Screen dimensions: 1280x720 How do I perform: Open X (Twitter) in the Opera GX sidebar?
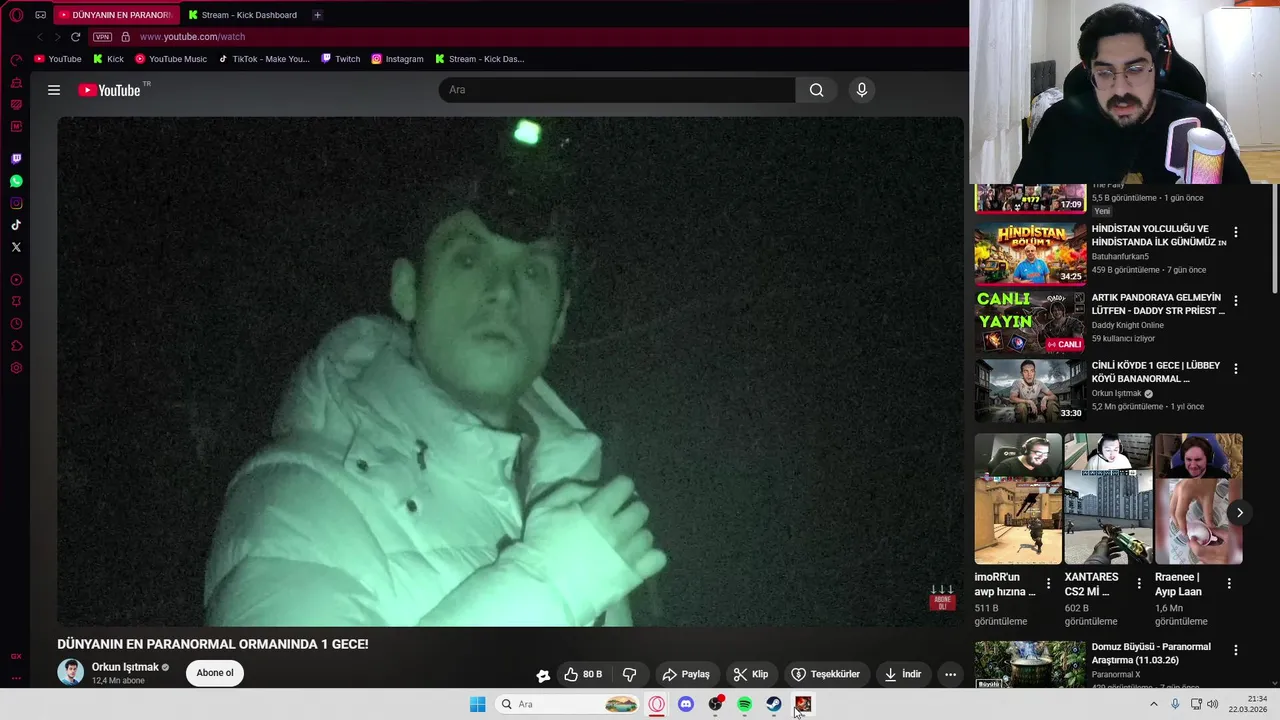(16, 247)
